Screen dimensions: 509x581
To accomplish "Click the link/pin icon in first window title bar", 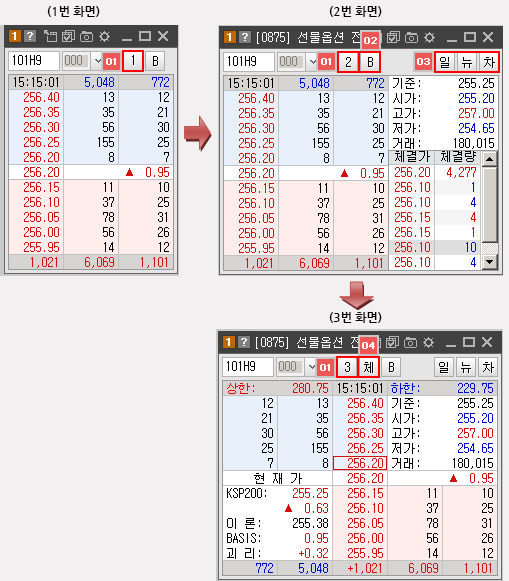I will click(50, 36).
